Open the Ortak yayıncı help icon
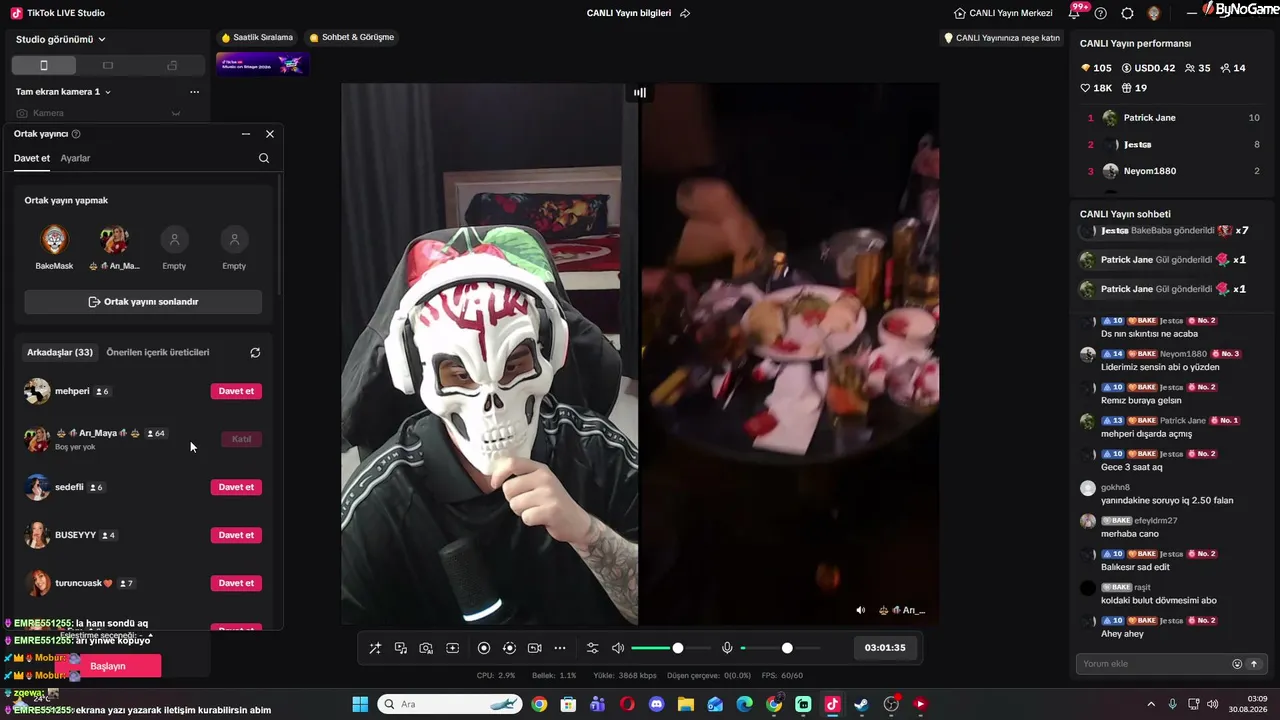Viewport: 1280px width, 720px height. [x=76, y=134]
